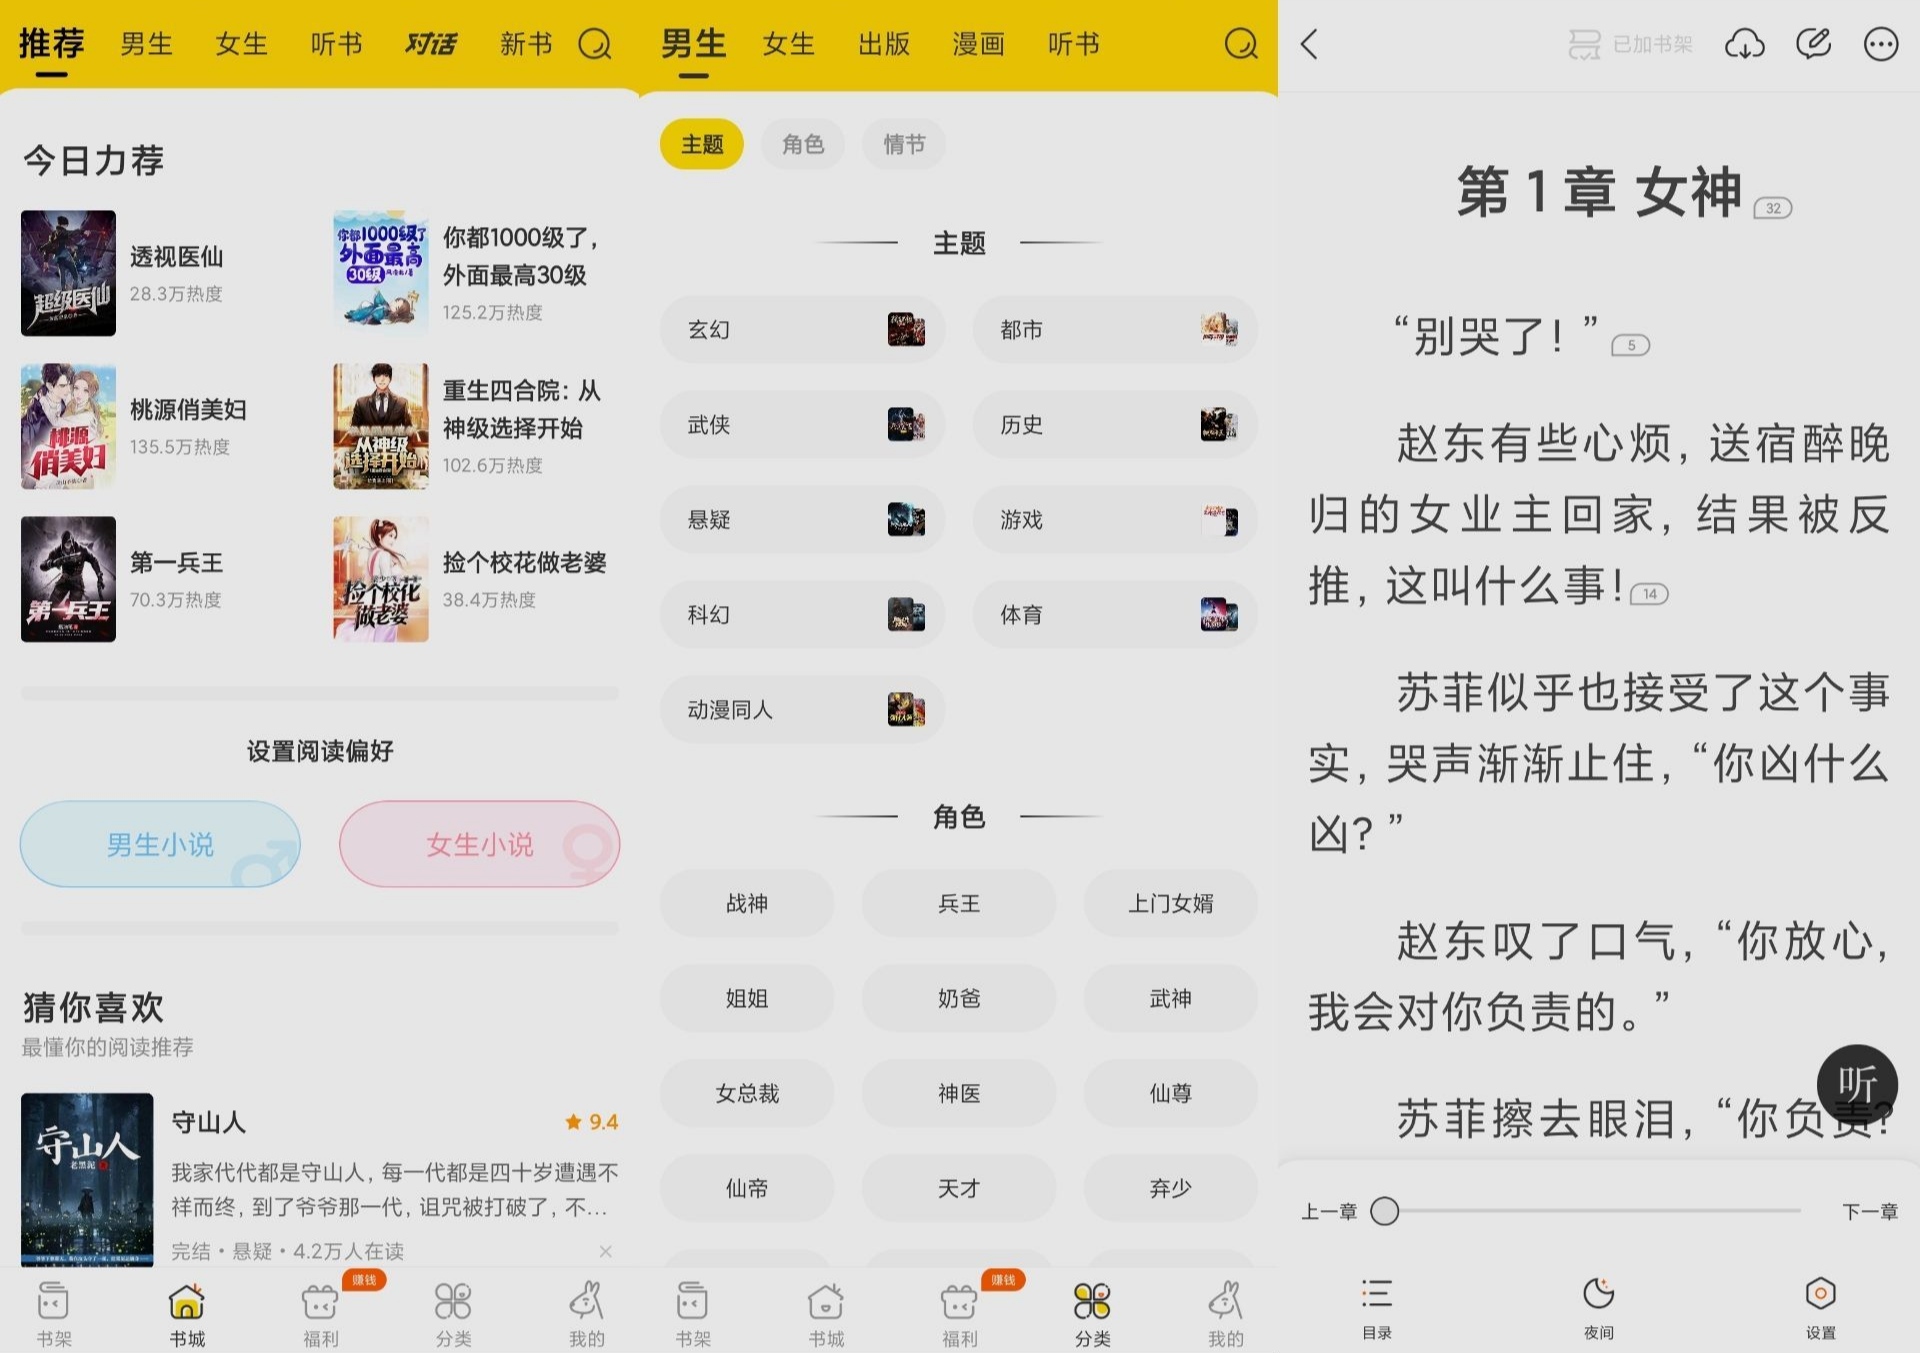The image size is (1920, 1353).
Task: Go to next chapter with 下一章
Action: tap(1870, 1211)
